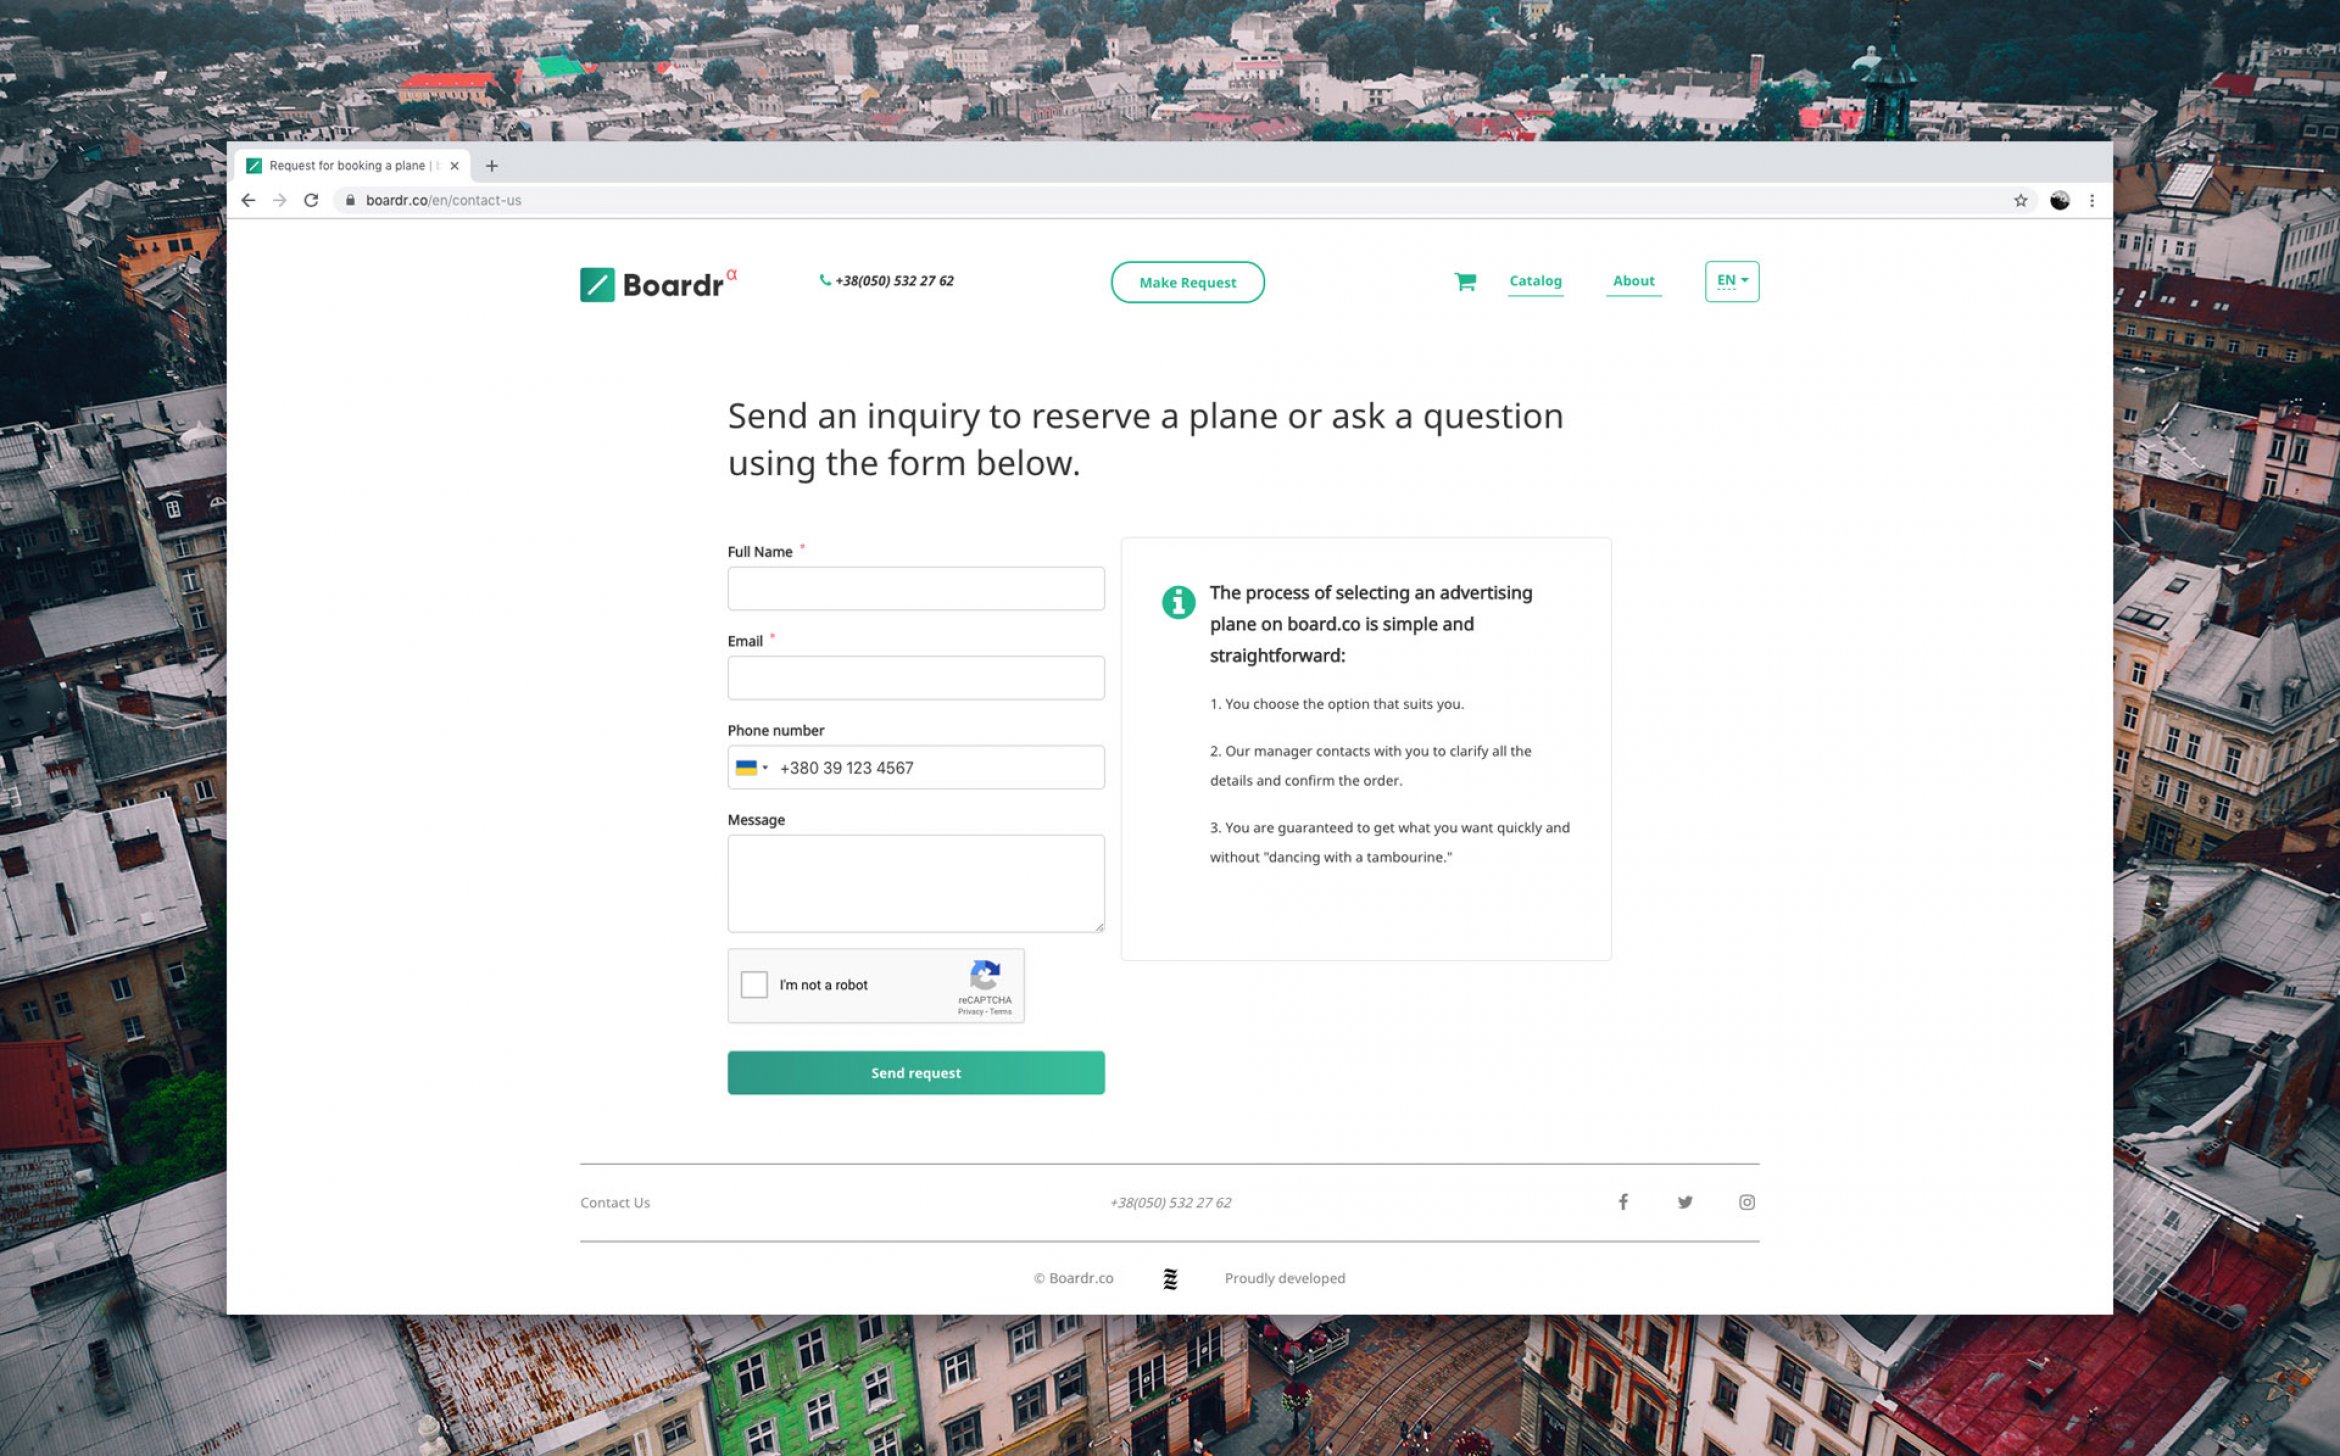Click the stack/logo icon near copyright
2340x1456 pixels.
click(x=1169, y=1278)
